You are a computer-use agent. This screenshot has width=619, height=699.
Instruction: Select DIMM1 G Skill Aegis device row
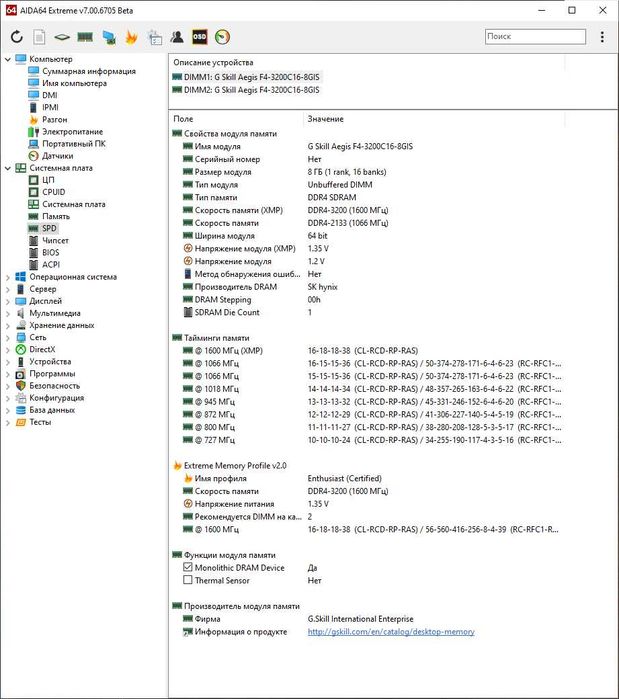coord(246,77)
